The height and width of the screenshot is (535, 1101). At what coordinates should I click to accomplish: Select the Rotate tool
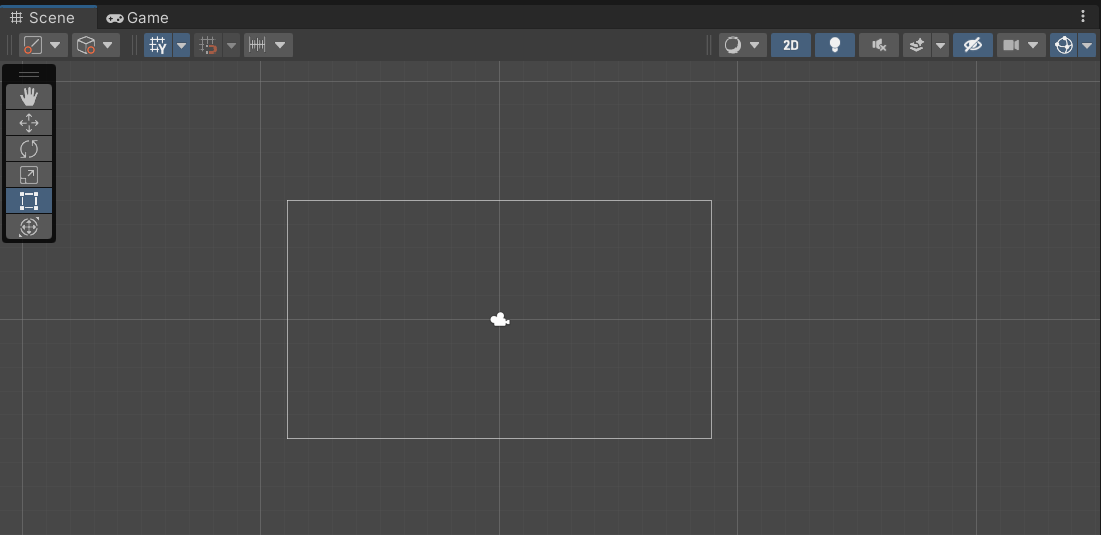pos(29,149)
